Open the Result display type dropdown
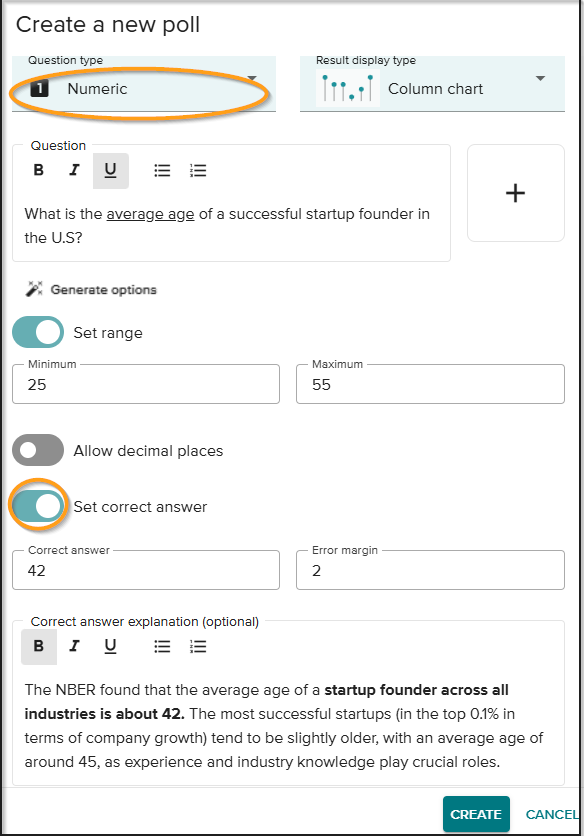 pos(540,79)
